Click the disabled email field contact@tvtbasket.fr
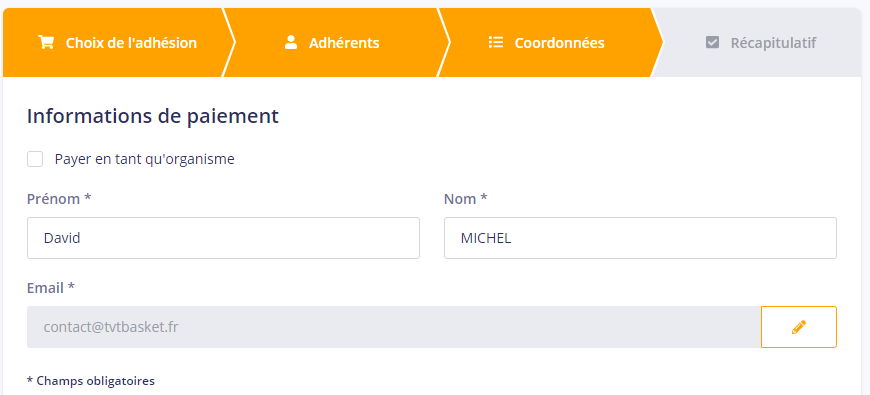This screenshot has width=870, height=395. click(x=394, y=327)
